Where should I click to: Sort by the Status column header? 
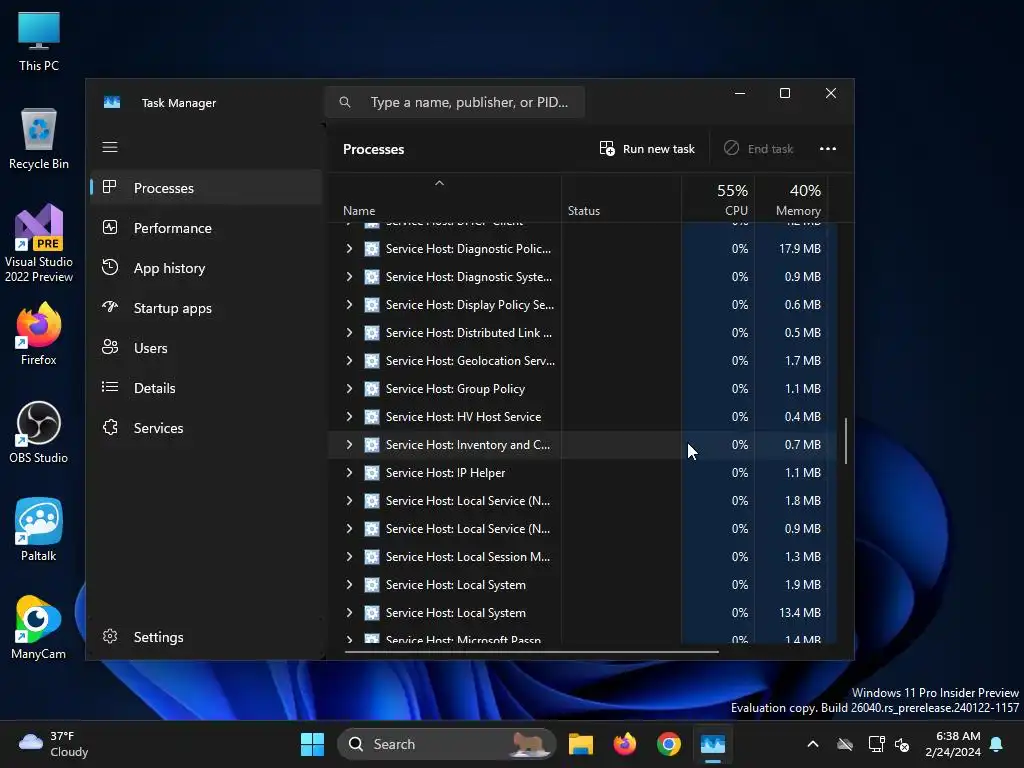click(x=621, y=199)
